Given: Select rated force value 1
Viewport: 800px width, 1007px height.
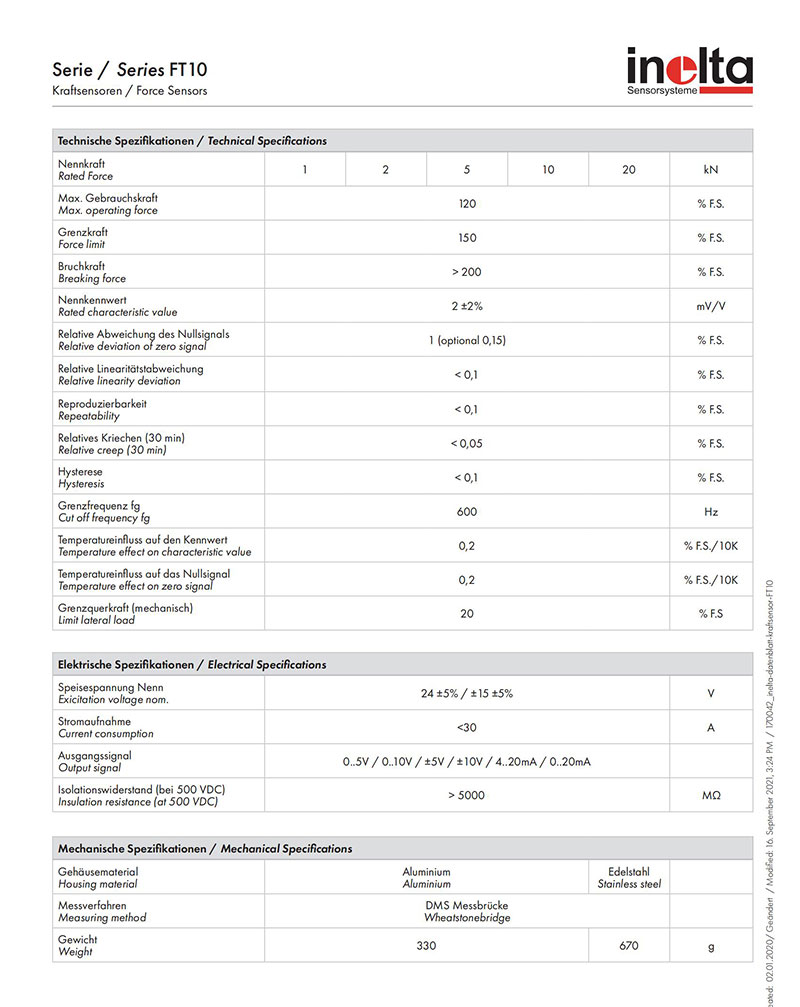Looking at the screenshot, I should pos(305,170).
